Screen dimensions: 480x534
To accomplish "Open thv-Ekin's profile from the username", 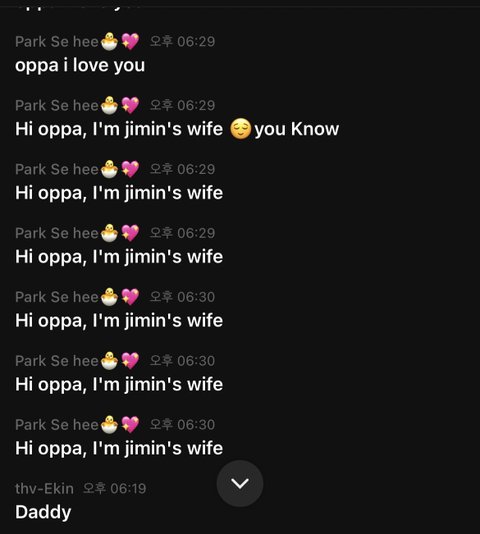I will 44,489.
